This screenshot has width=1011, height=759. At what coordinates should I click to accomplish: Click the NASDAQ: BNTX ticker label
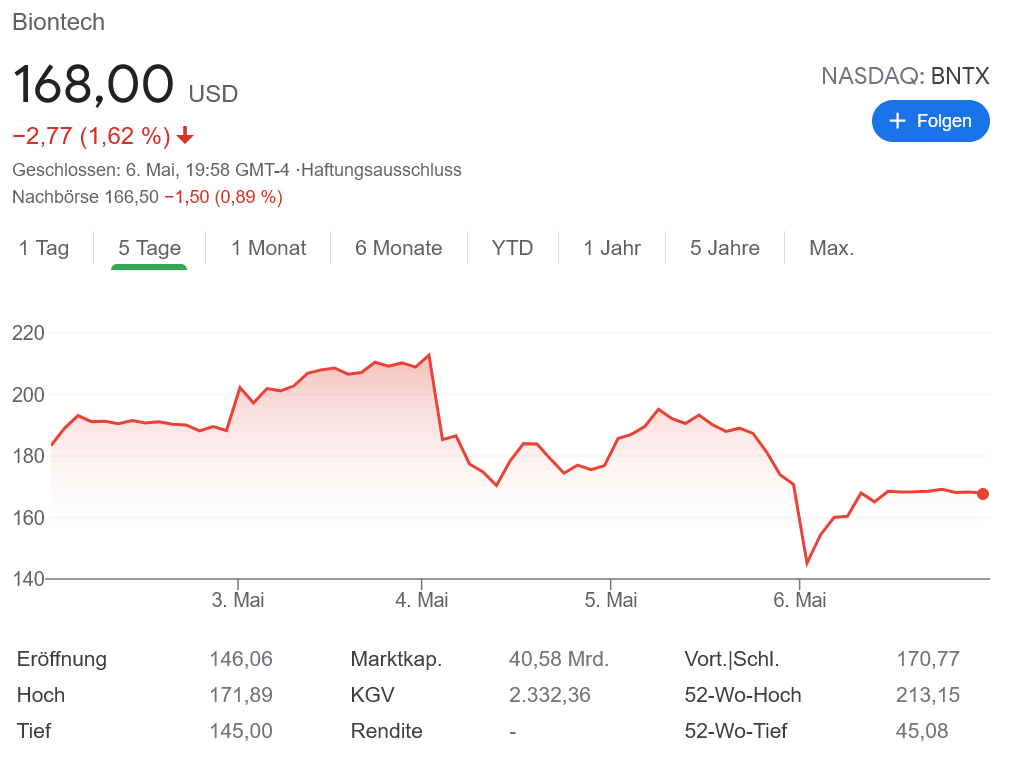[x=905, y=76]
